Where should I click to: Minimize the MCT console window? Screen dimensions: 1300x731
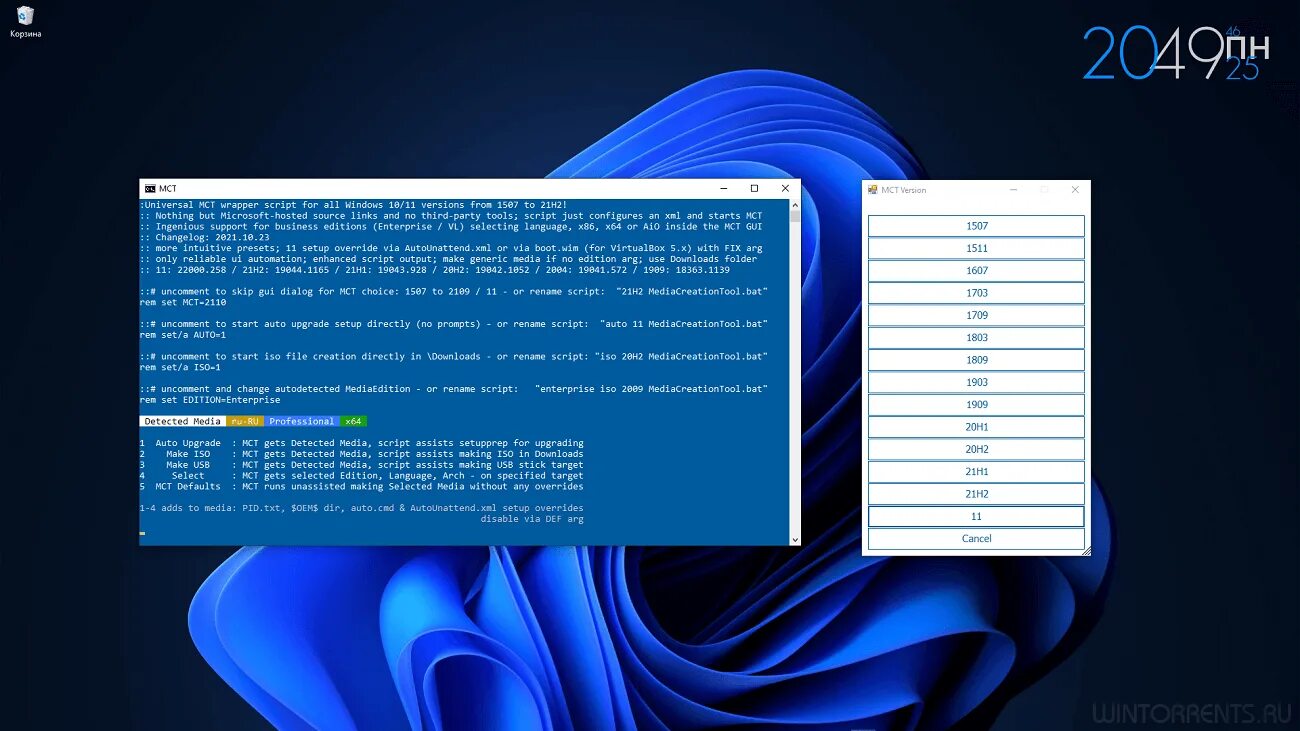[724, 188]
